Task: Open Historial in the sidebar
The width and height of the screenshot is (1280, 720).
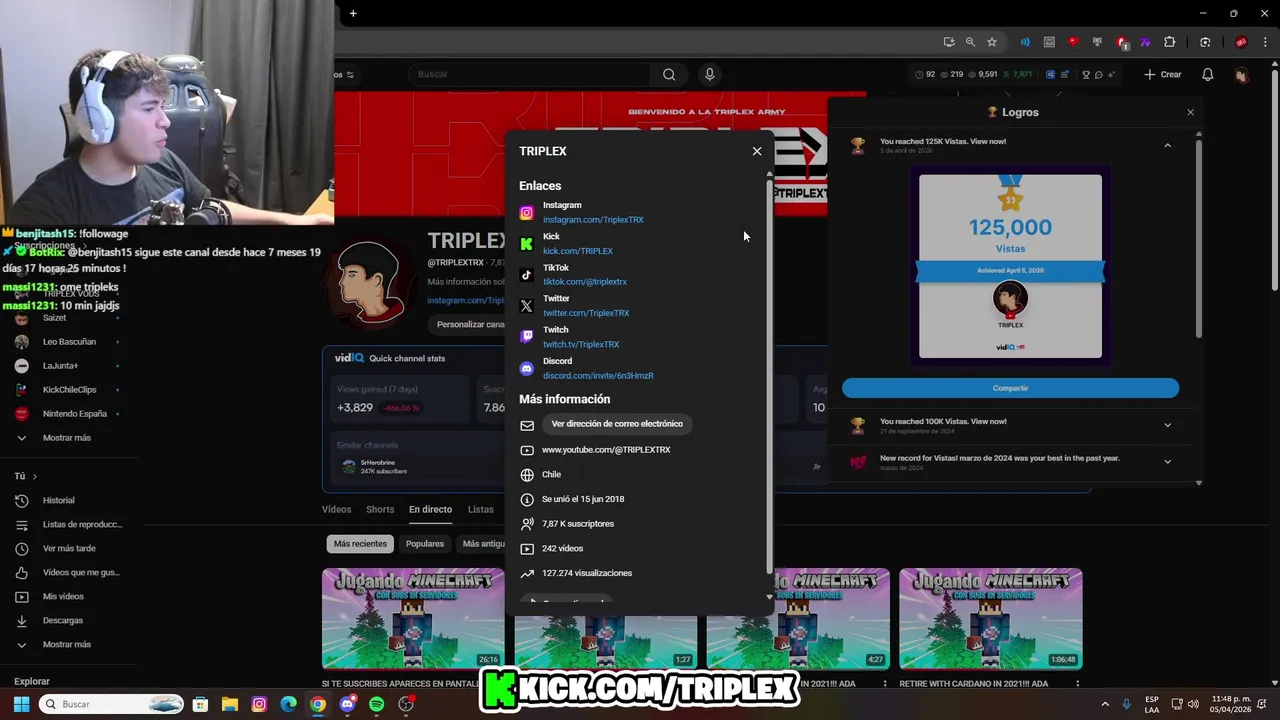Action: coord(58,501)
